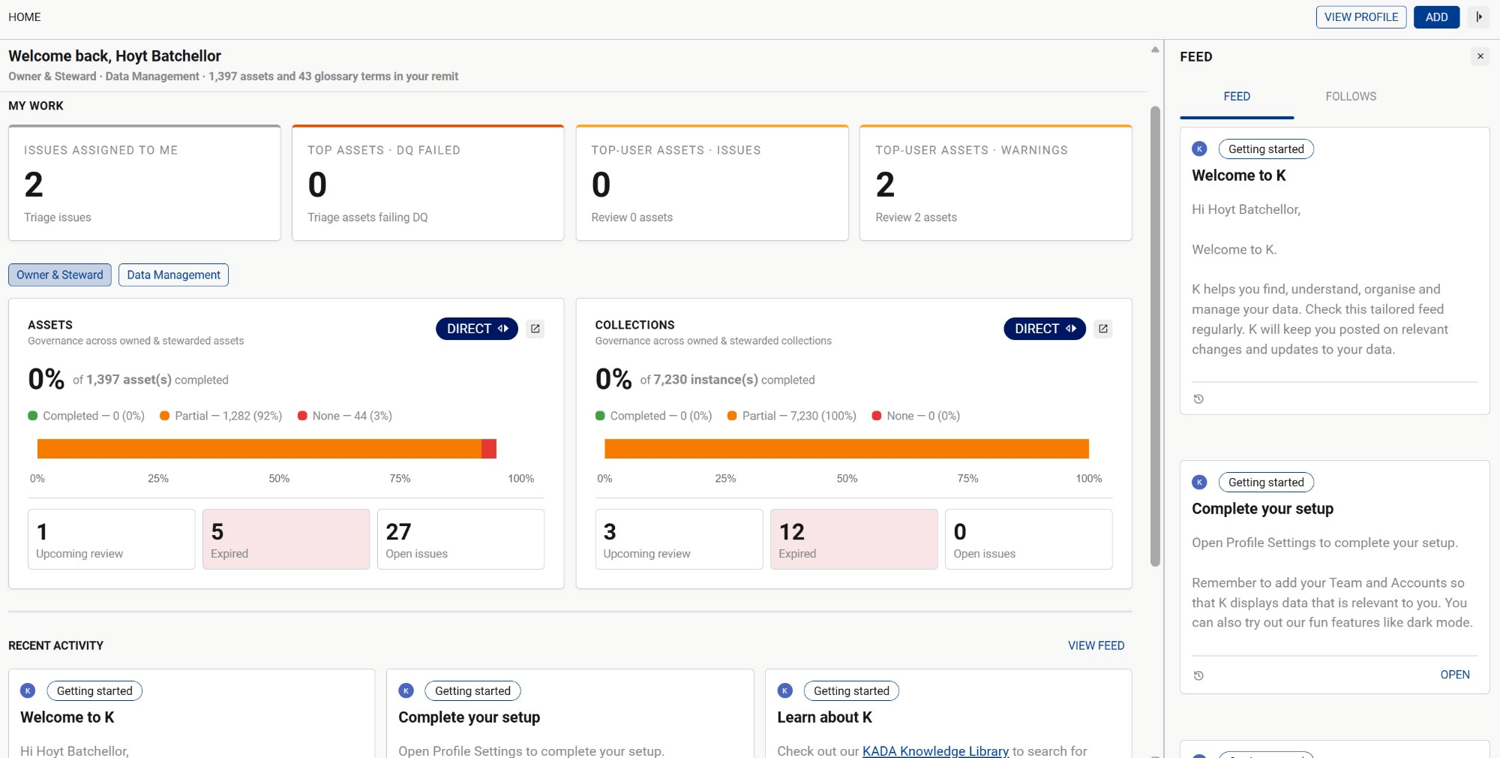Click K avatar on Complete your setup feed card
The height and width of the screenshot is (758, 1500).
(1199, 482)
